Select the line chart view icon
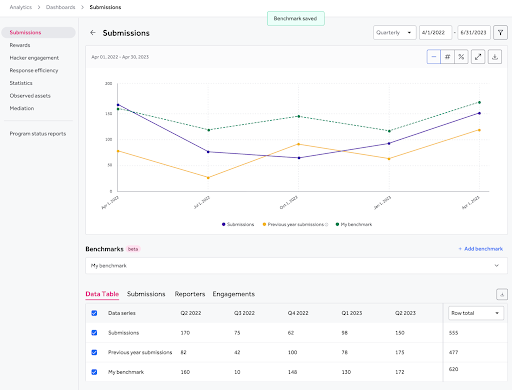 click(434, 57)
